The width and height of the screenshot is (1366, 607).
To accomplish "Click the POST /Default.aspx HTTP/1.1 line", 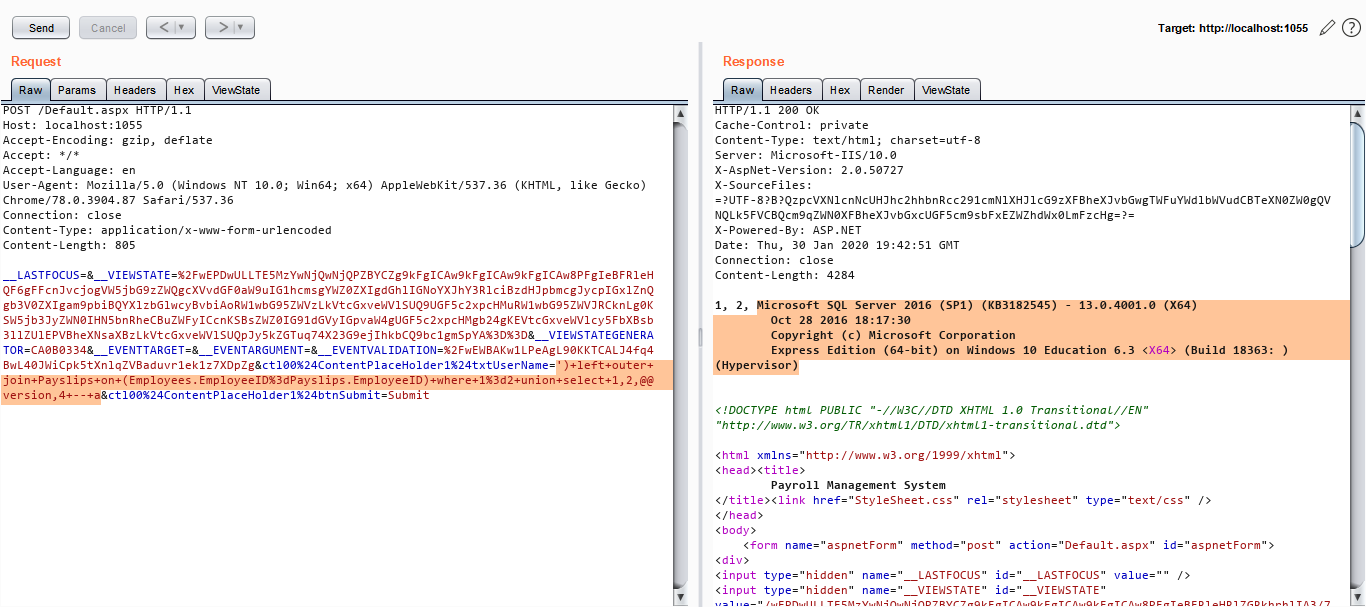I will pos(97,110).
